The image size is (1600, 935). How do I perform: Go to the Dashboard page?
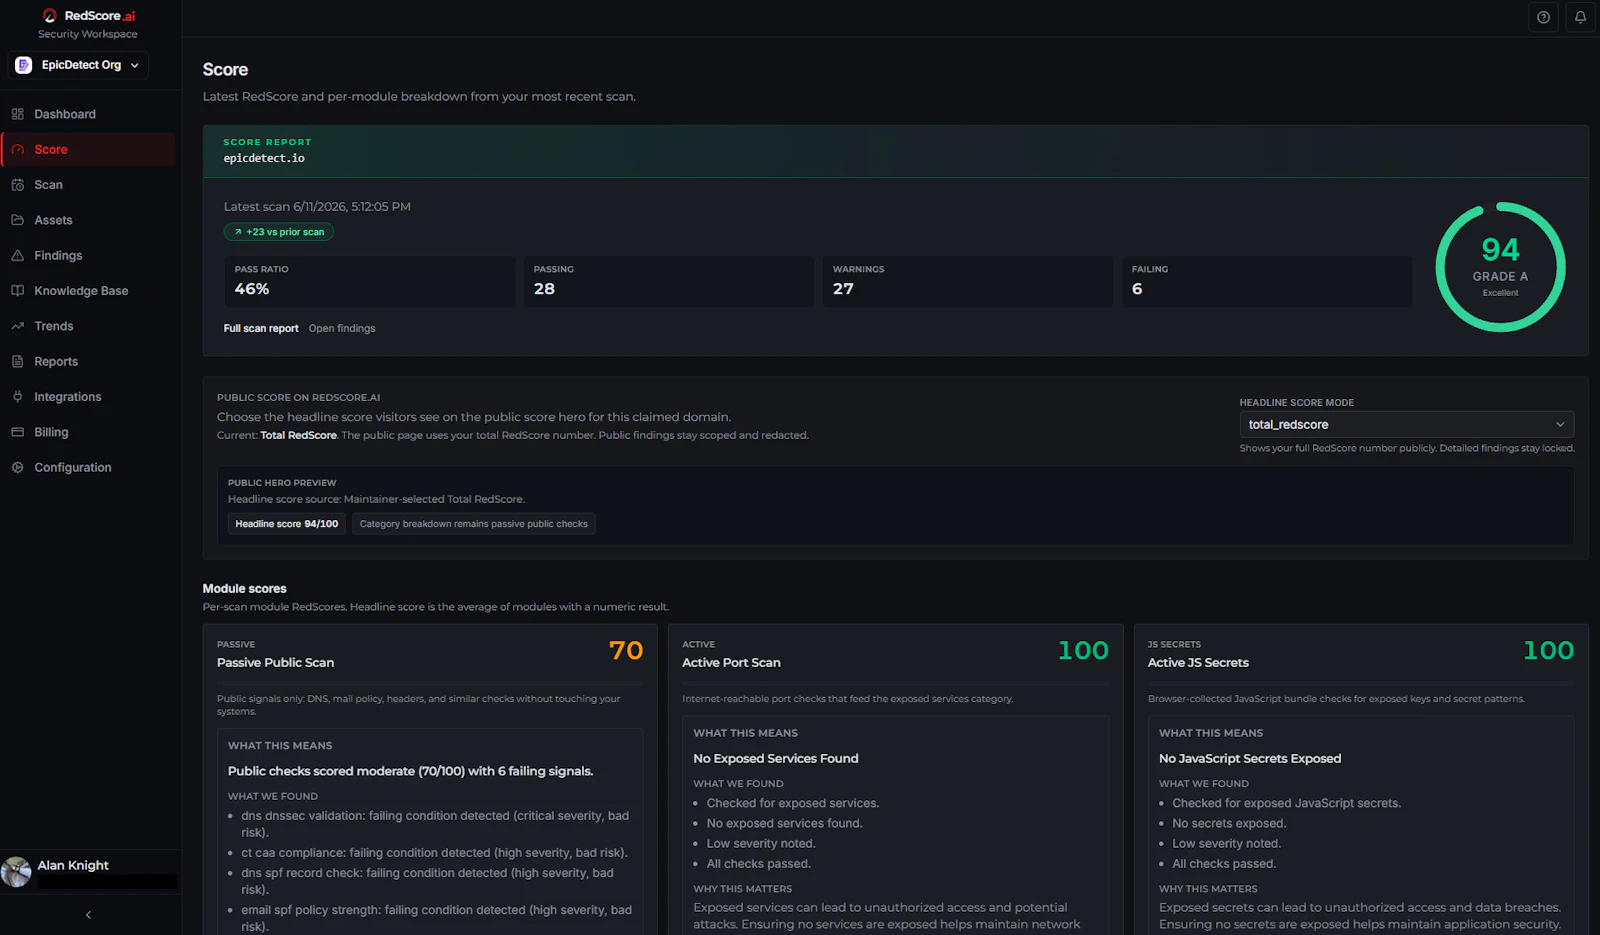pyautogui.click(x=88, y=114)
